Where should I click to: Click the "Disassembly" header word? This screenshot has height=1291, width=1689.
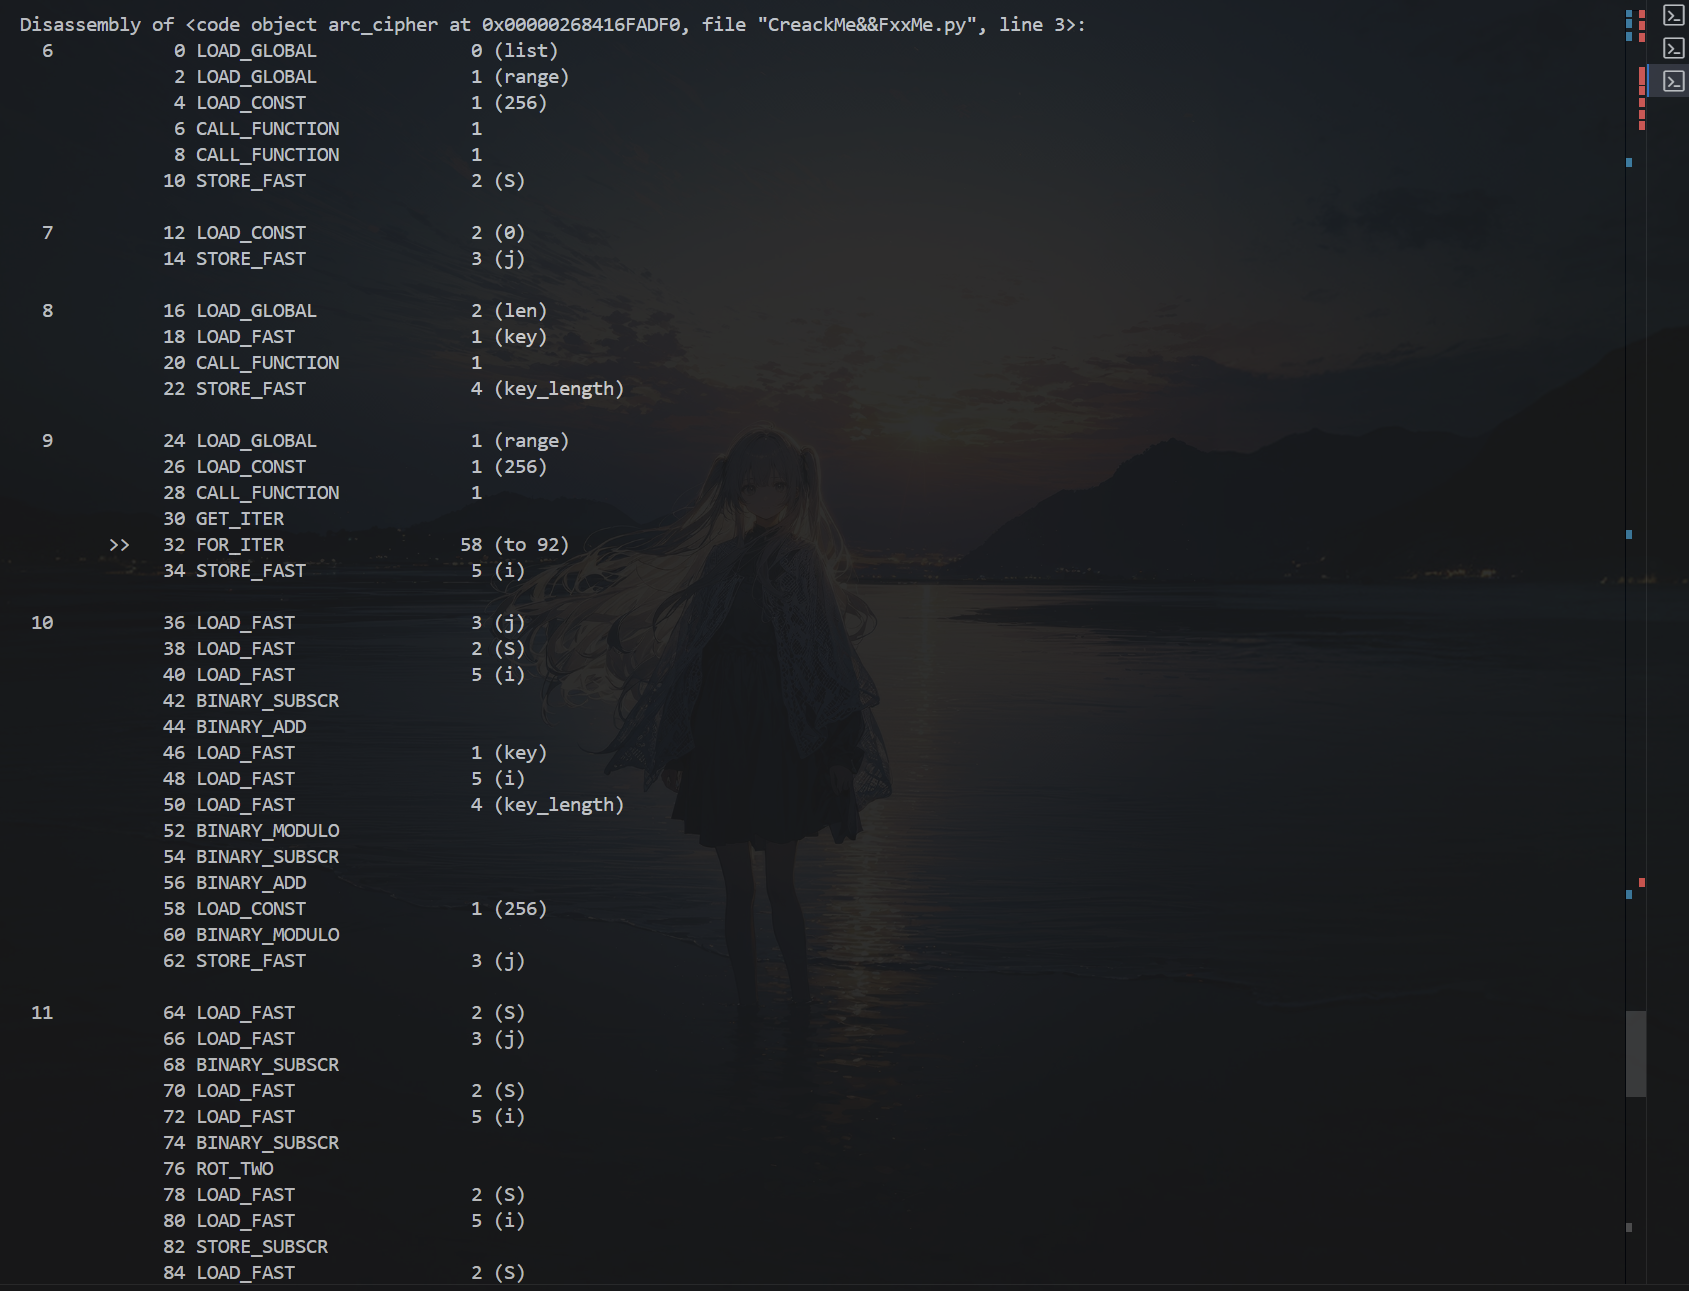[80, 25]
